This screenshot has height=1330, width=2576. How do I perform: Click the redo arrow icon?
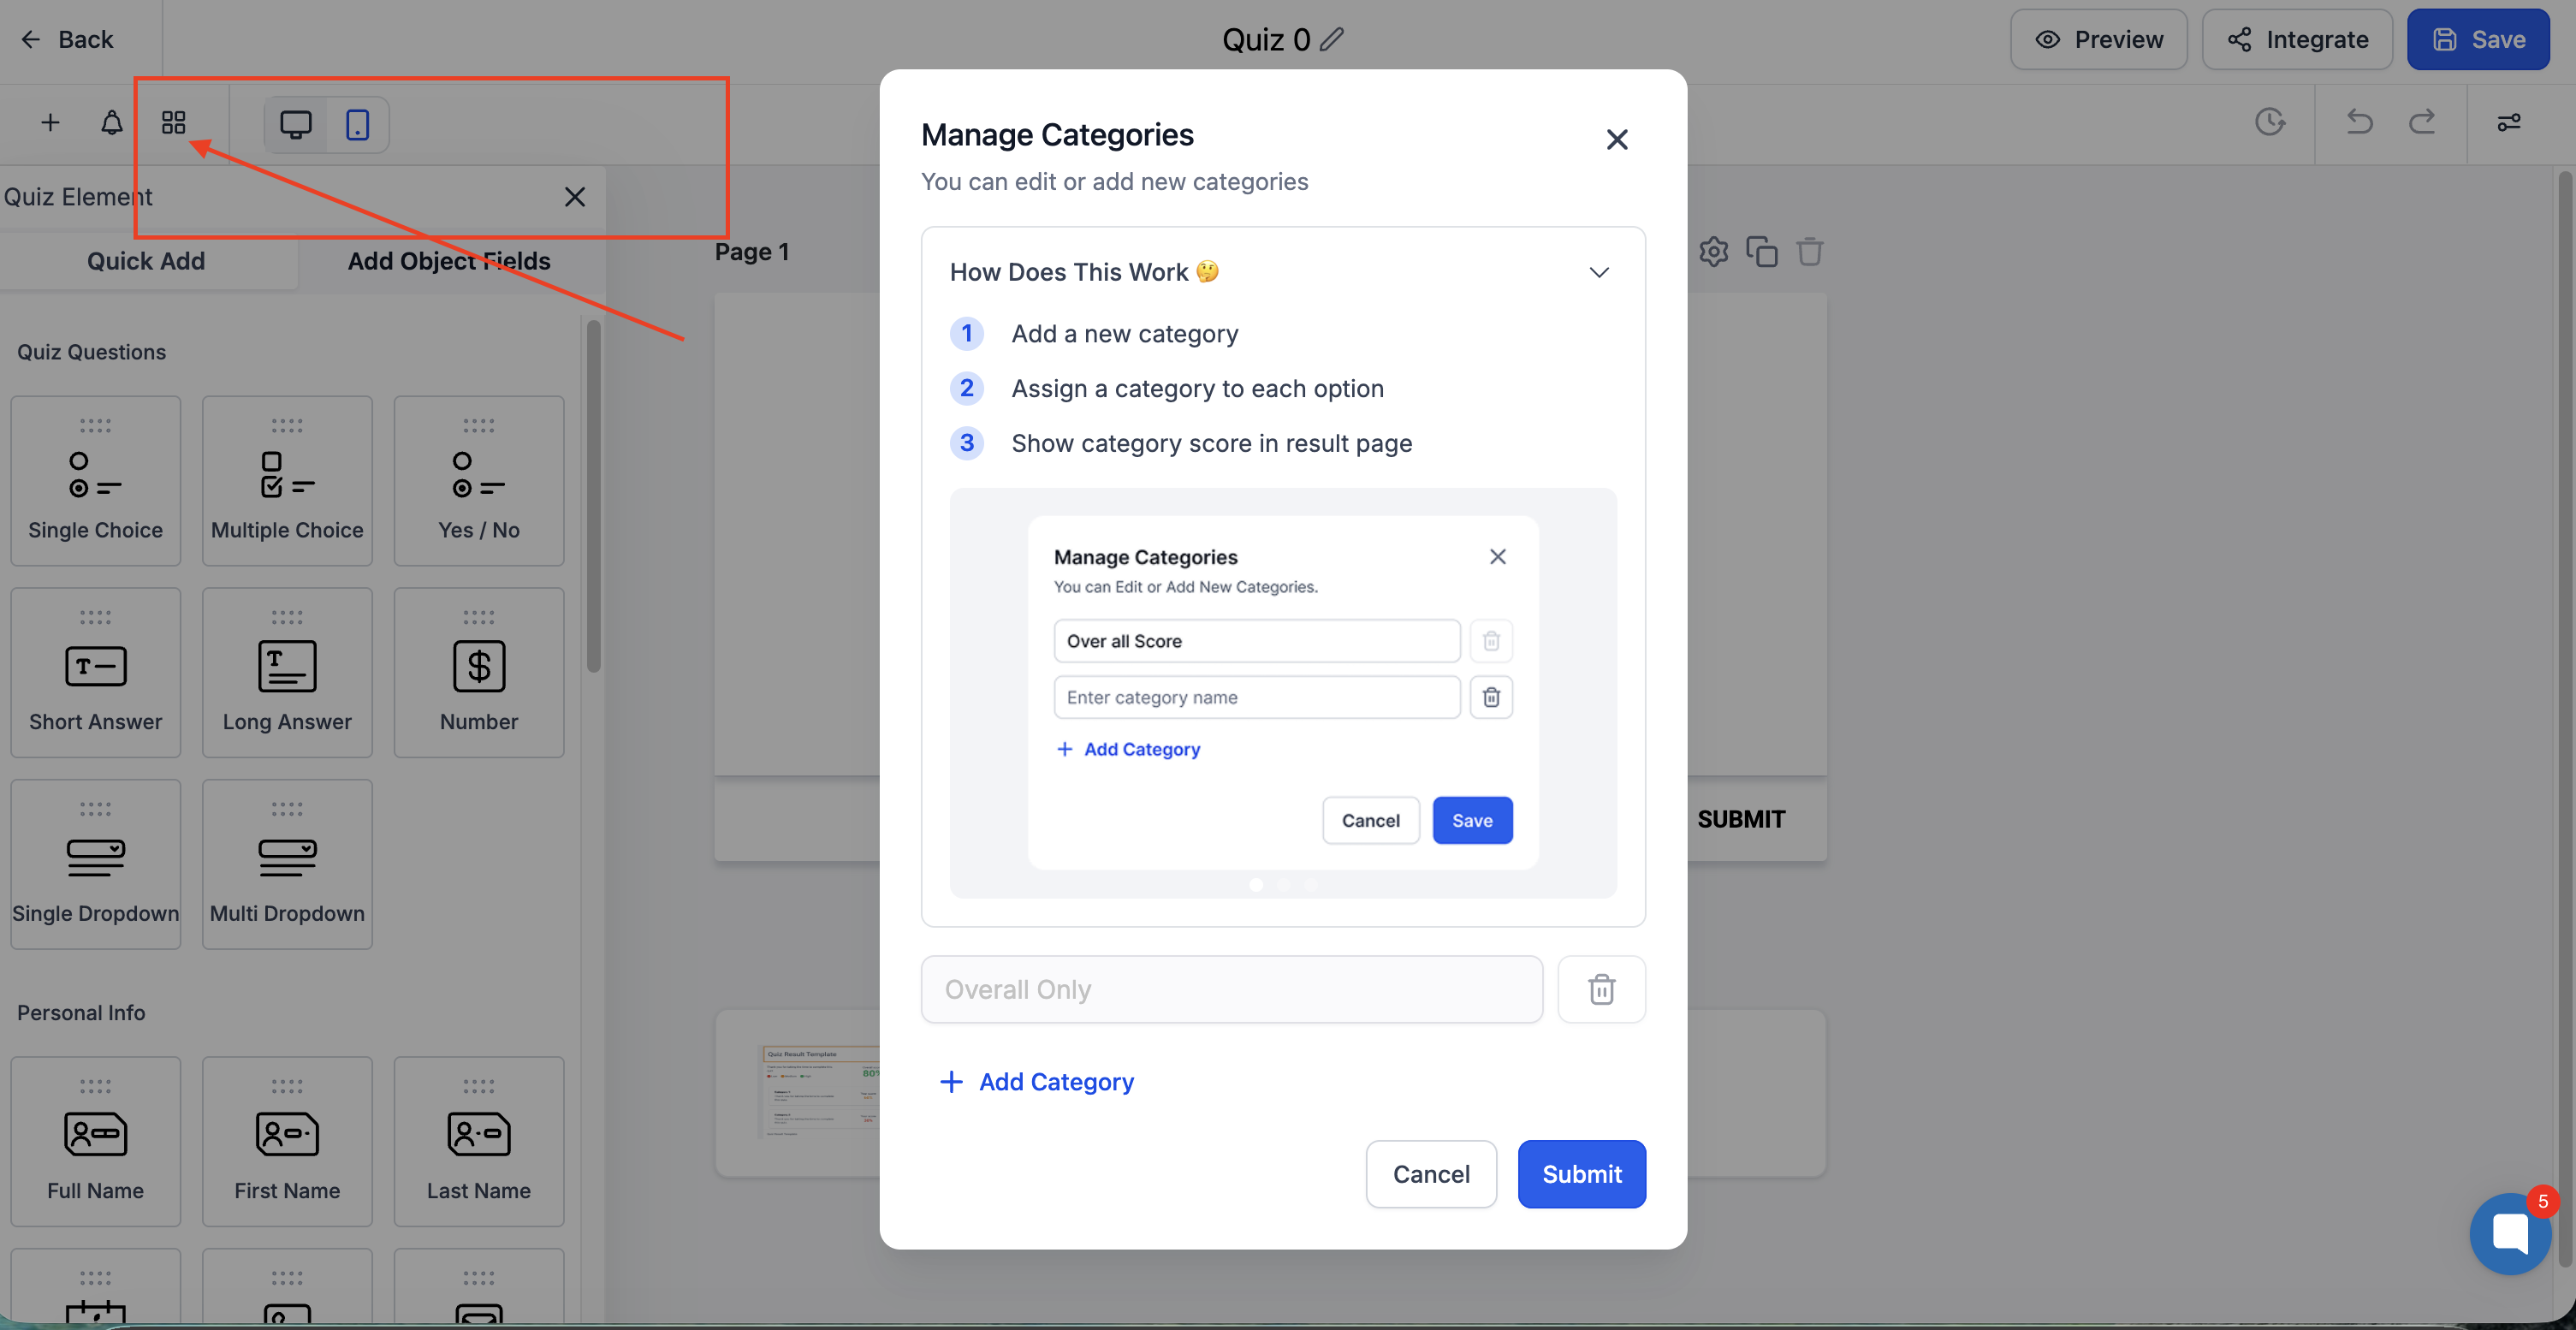point(2421,122)
